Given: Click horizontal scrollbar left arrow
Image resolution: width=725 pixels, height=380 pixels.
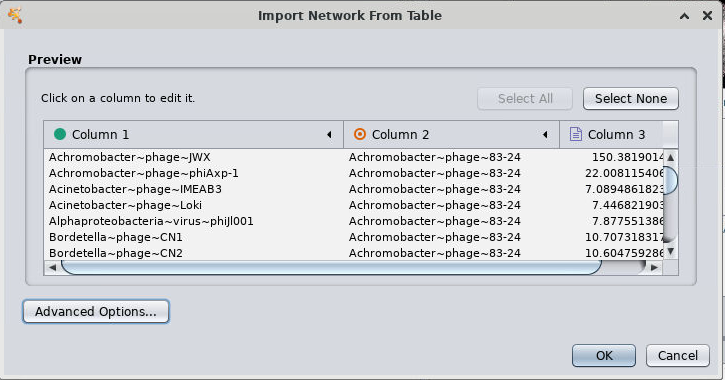Looking at the screenshot, I should 52,267.
